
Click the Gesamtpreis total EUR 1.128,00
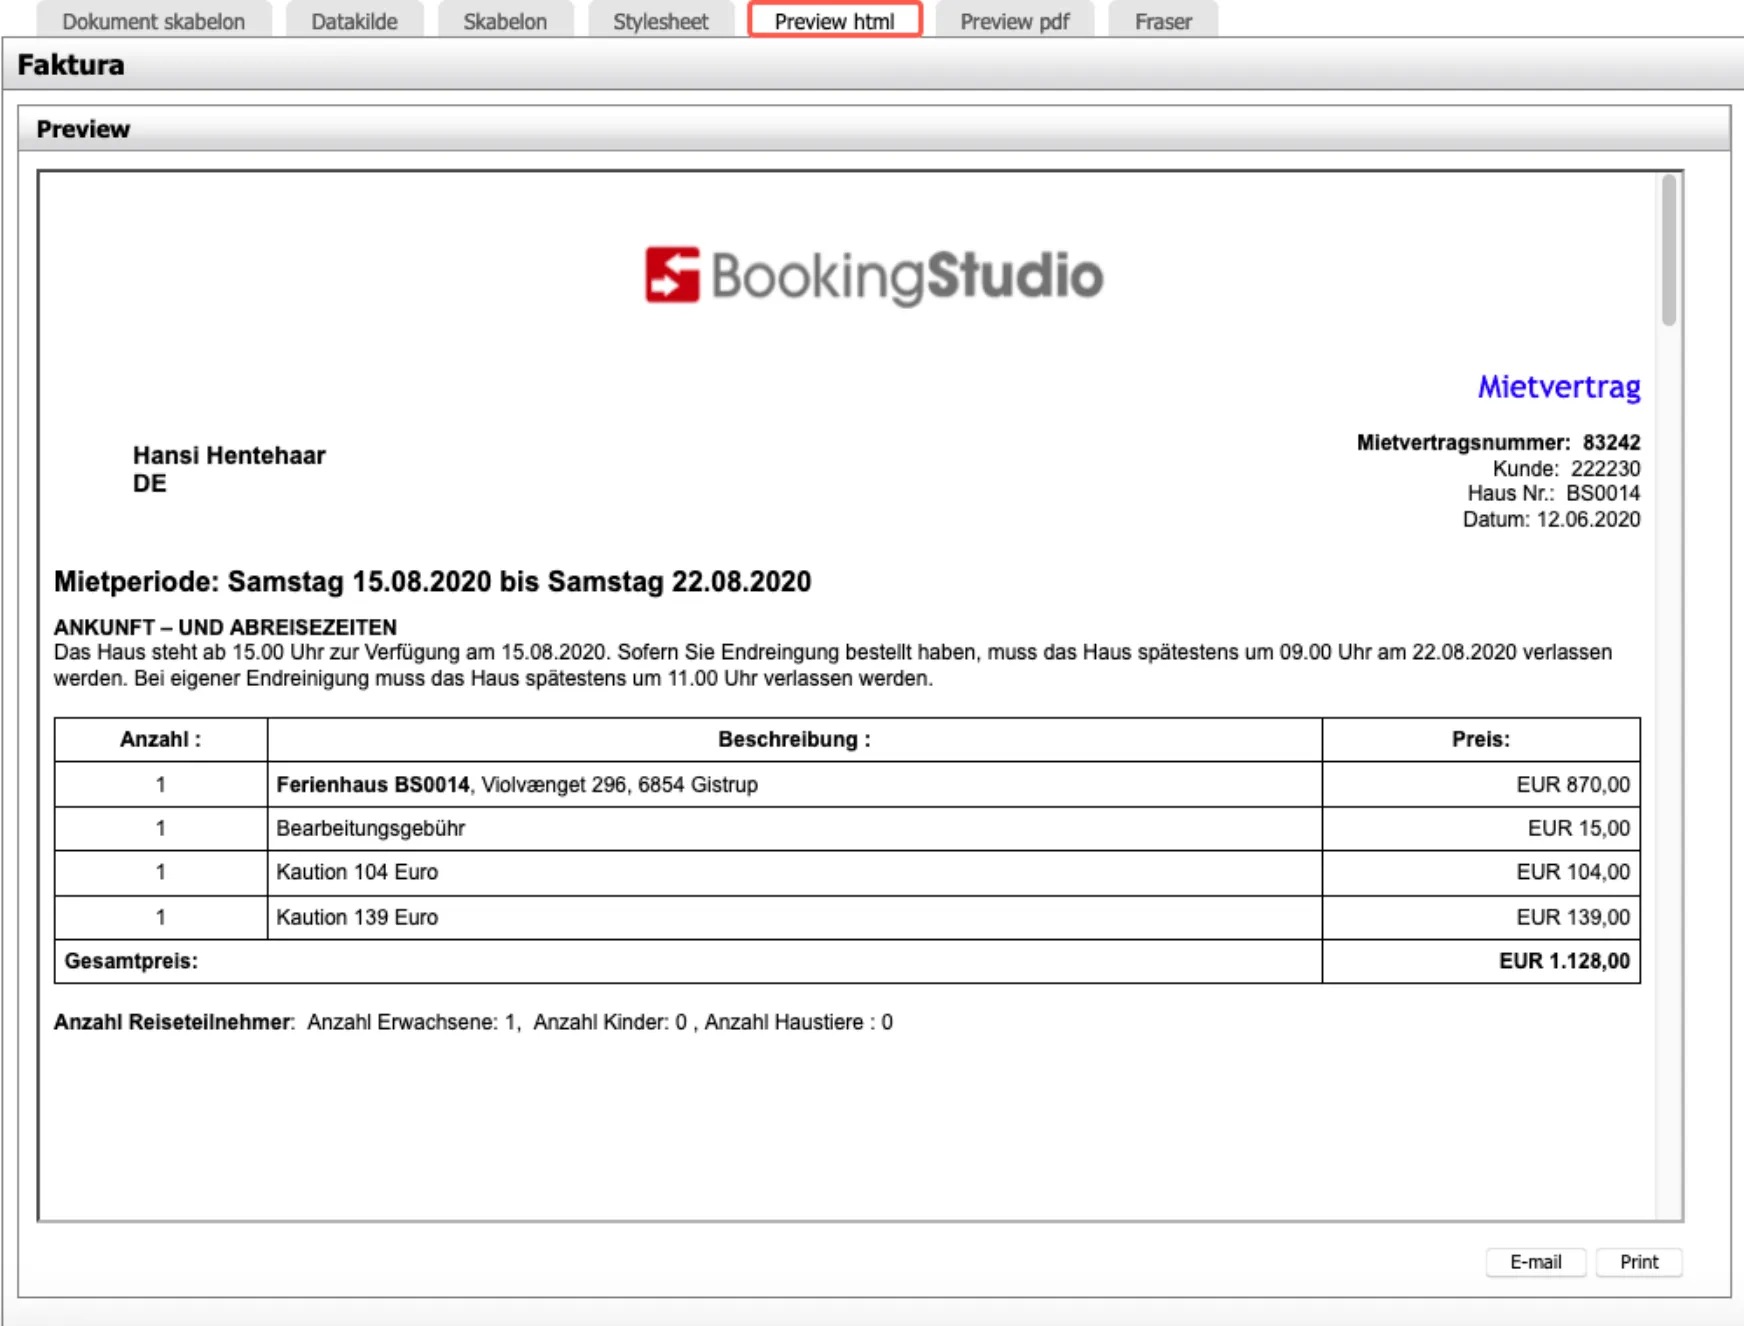coord(1563,961)
